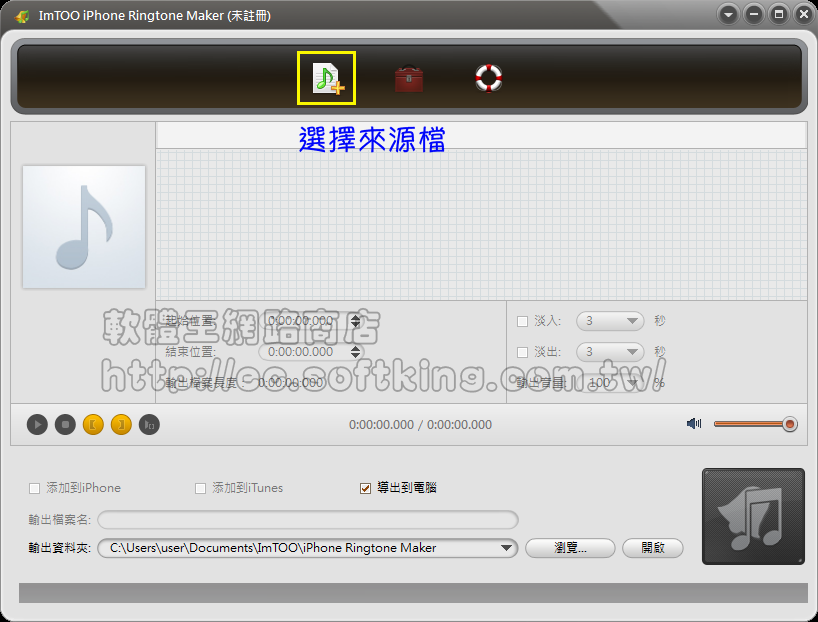Uncheck the 導出到電腦 checkbox
Screen dimensions: 818x622
(366, 488)
